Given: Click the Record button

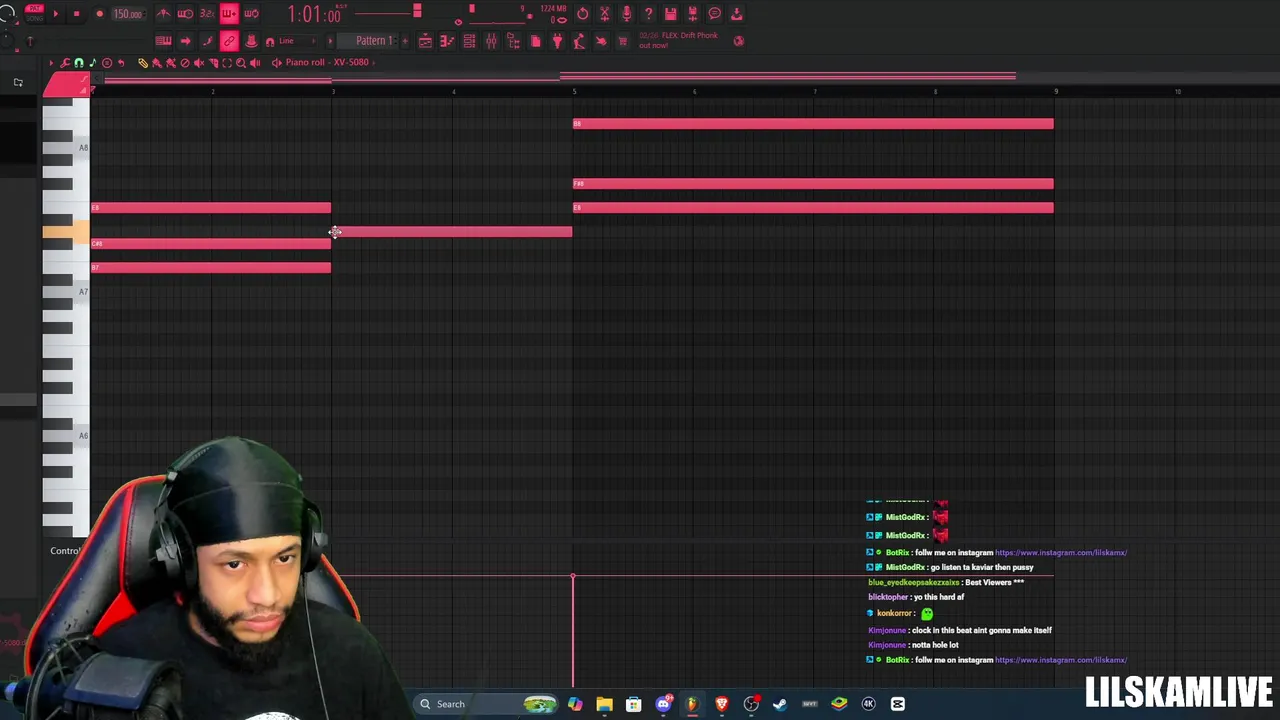Looking at the screenshot, I should (x=99, y=14).
